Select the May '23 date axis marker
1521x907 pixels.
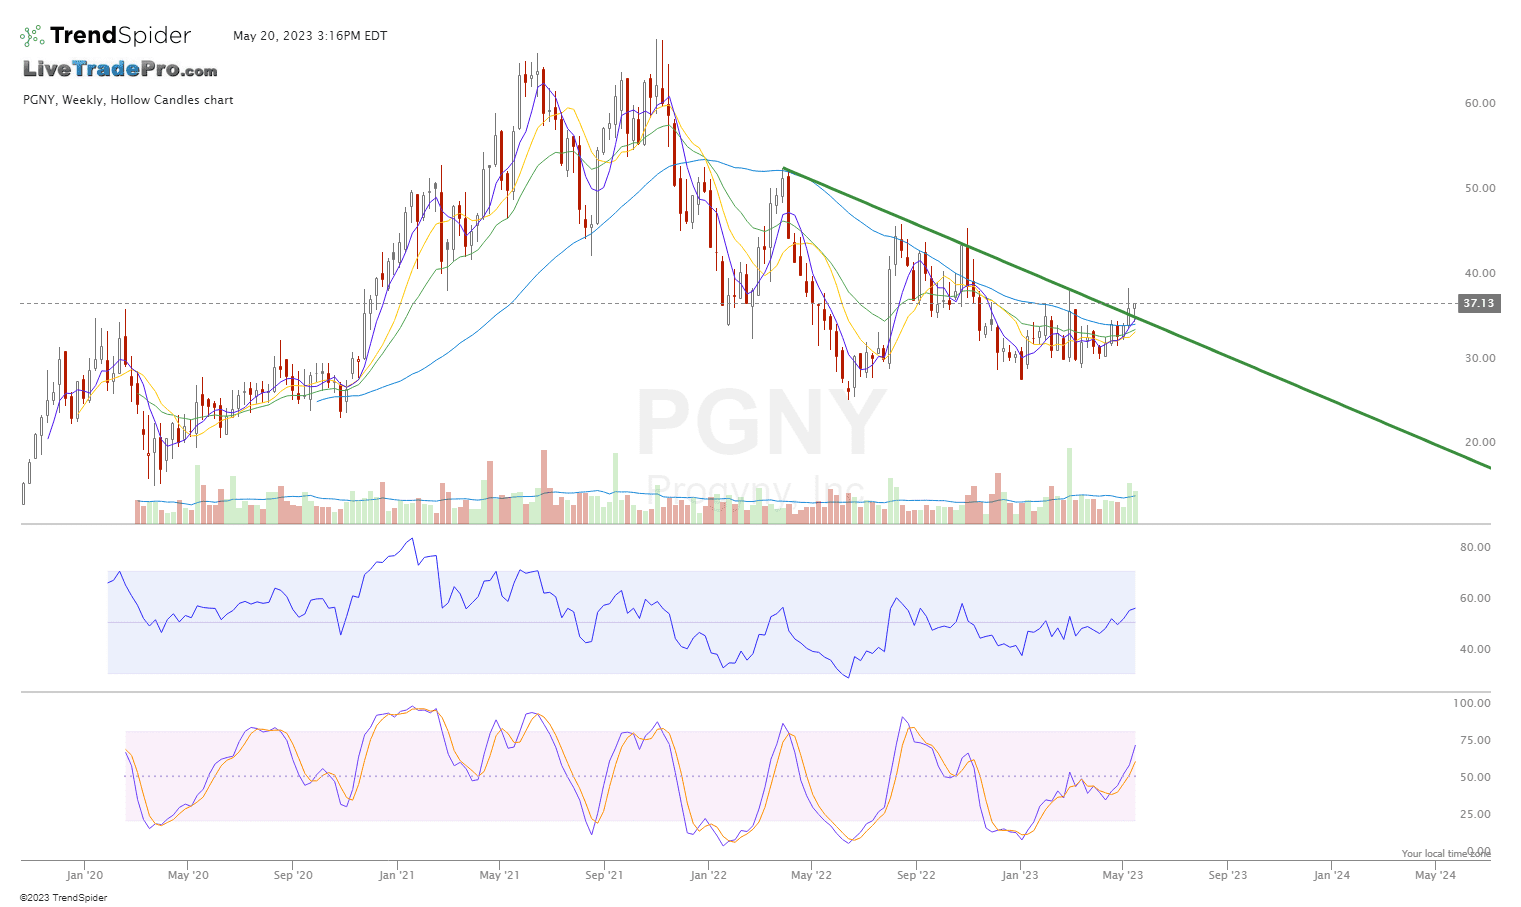coord(1123,875)
